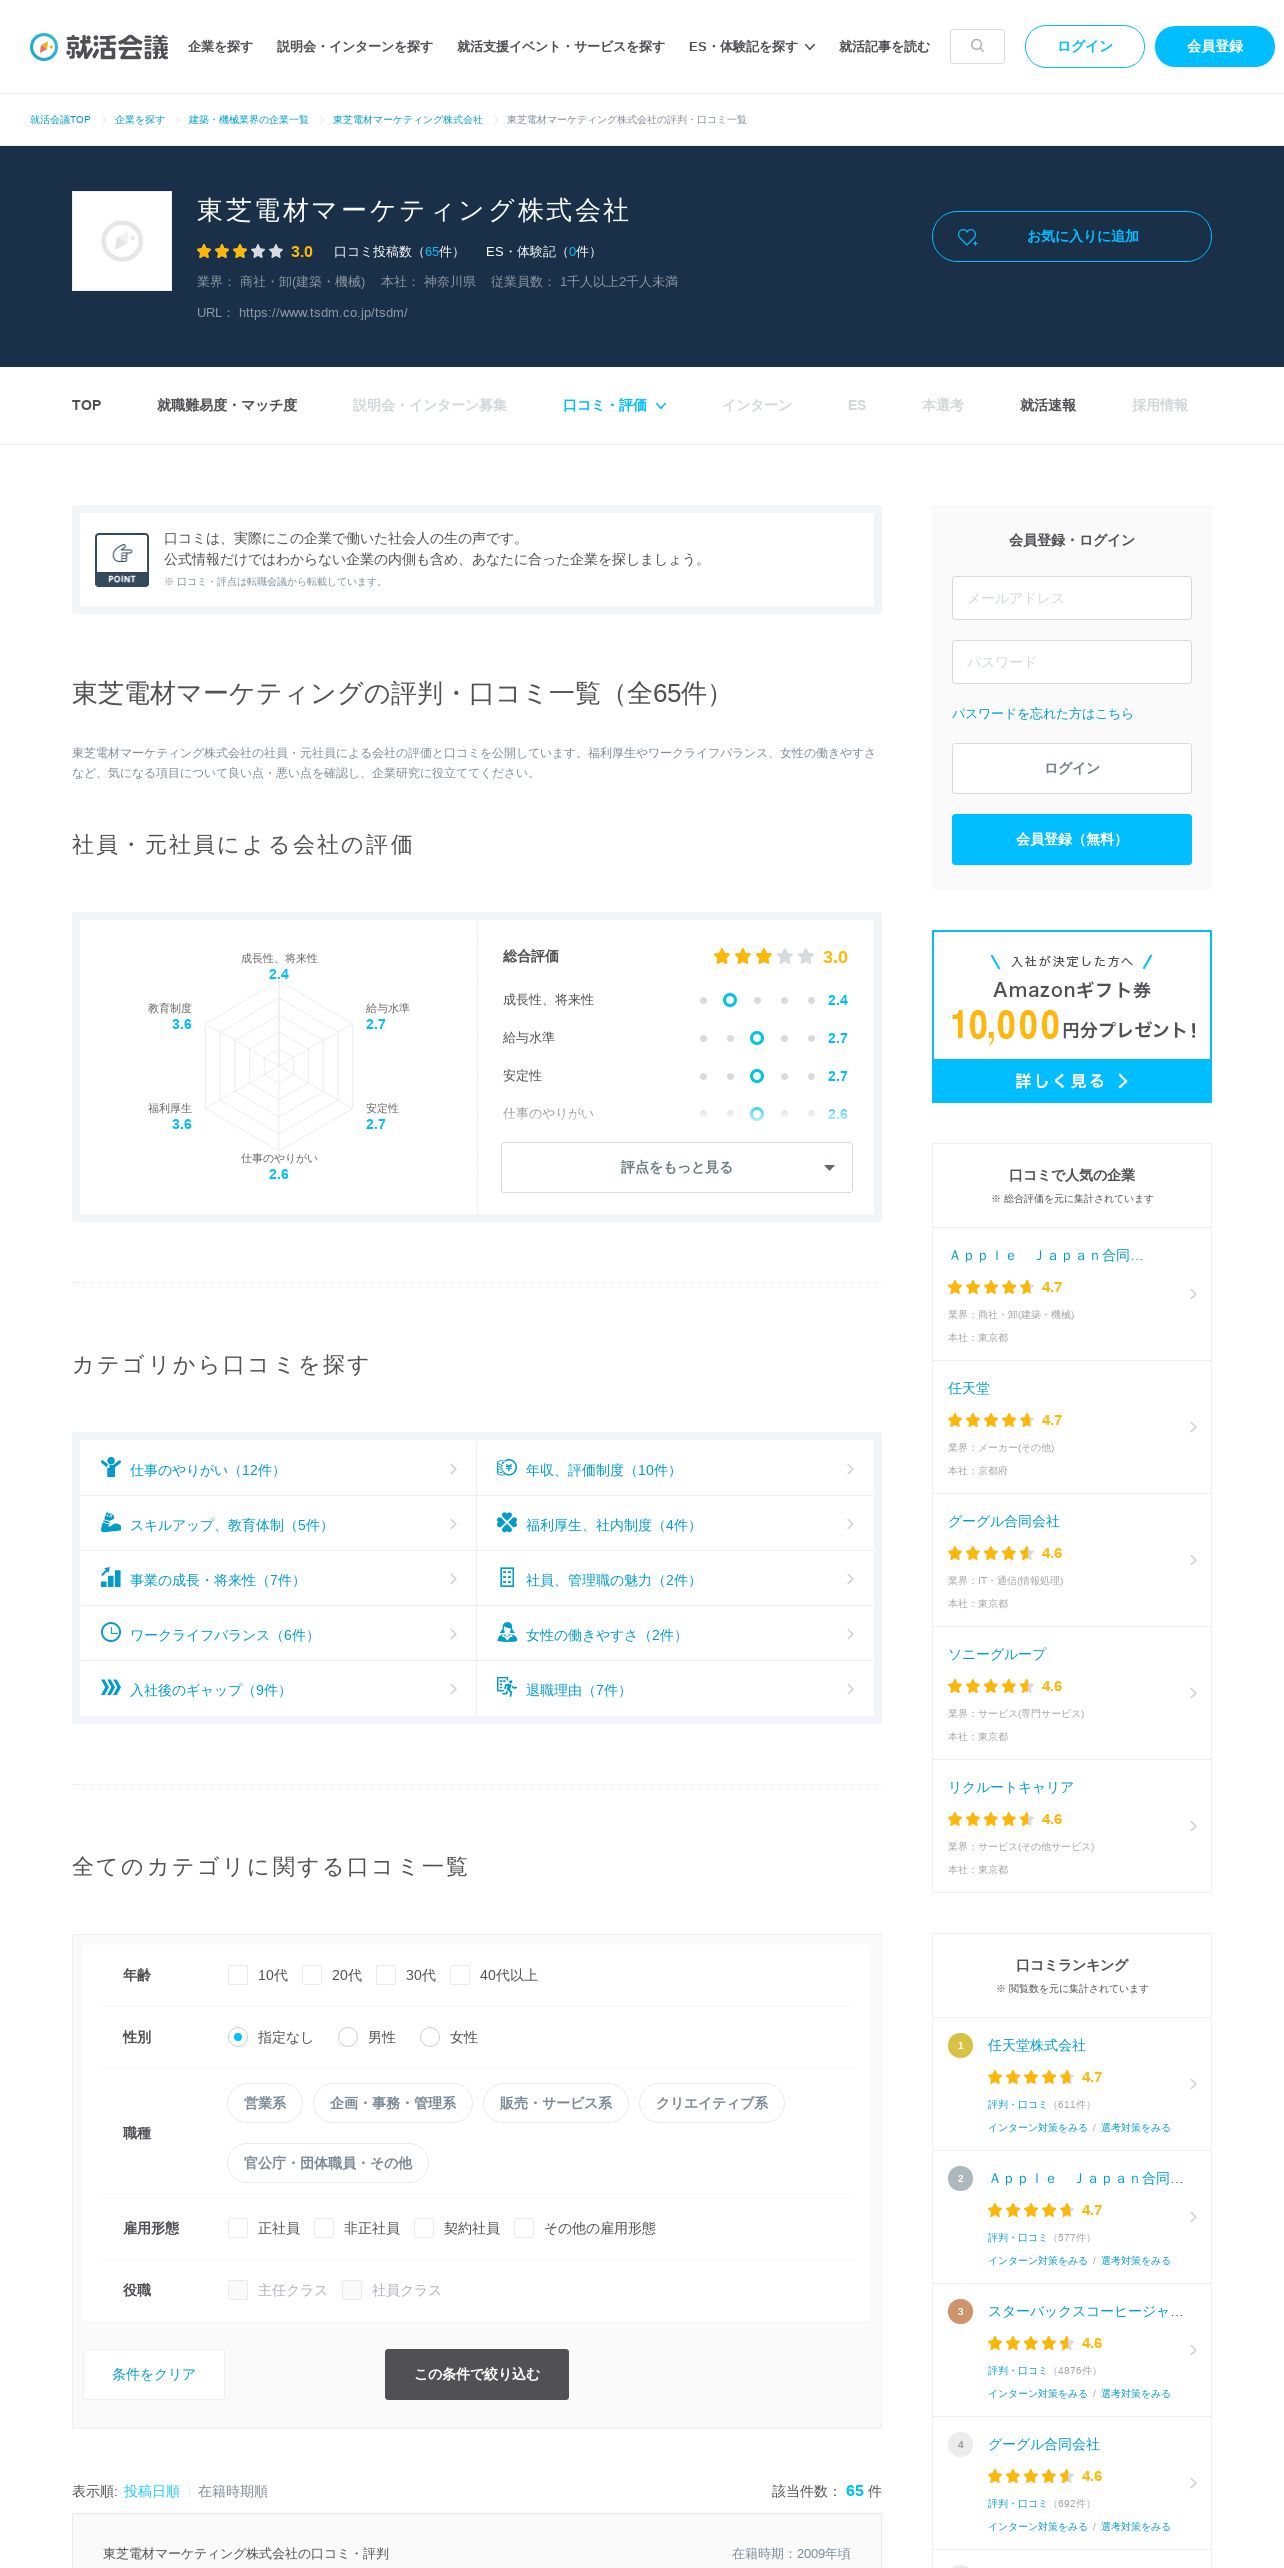This screenshot has height=2568, width=1284.
Task: Click rank 1 badge for 任天堂株式会社
Action: (x=960, y=2045)
